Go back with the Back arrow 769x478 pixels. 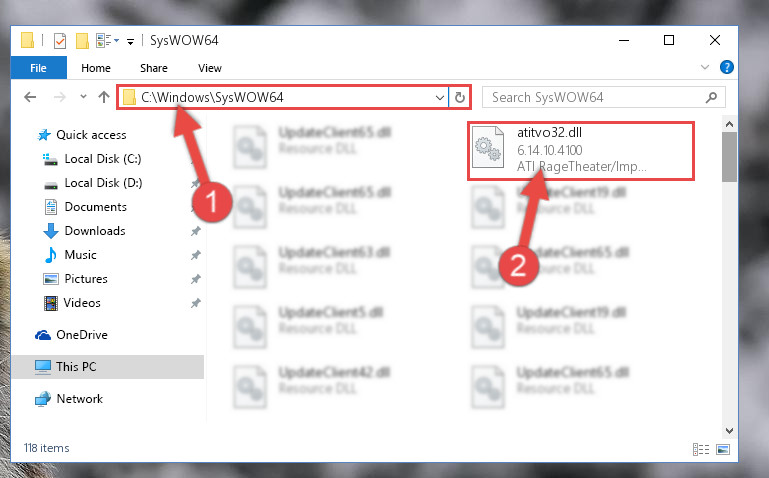click(30, 97)
